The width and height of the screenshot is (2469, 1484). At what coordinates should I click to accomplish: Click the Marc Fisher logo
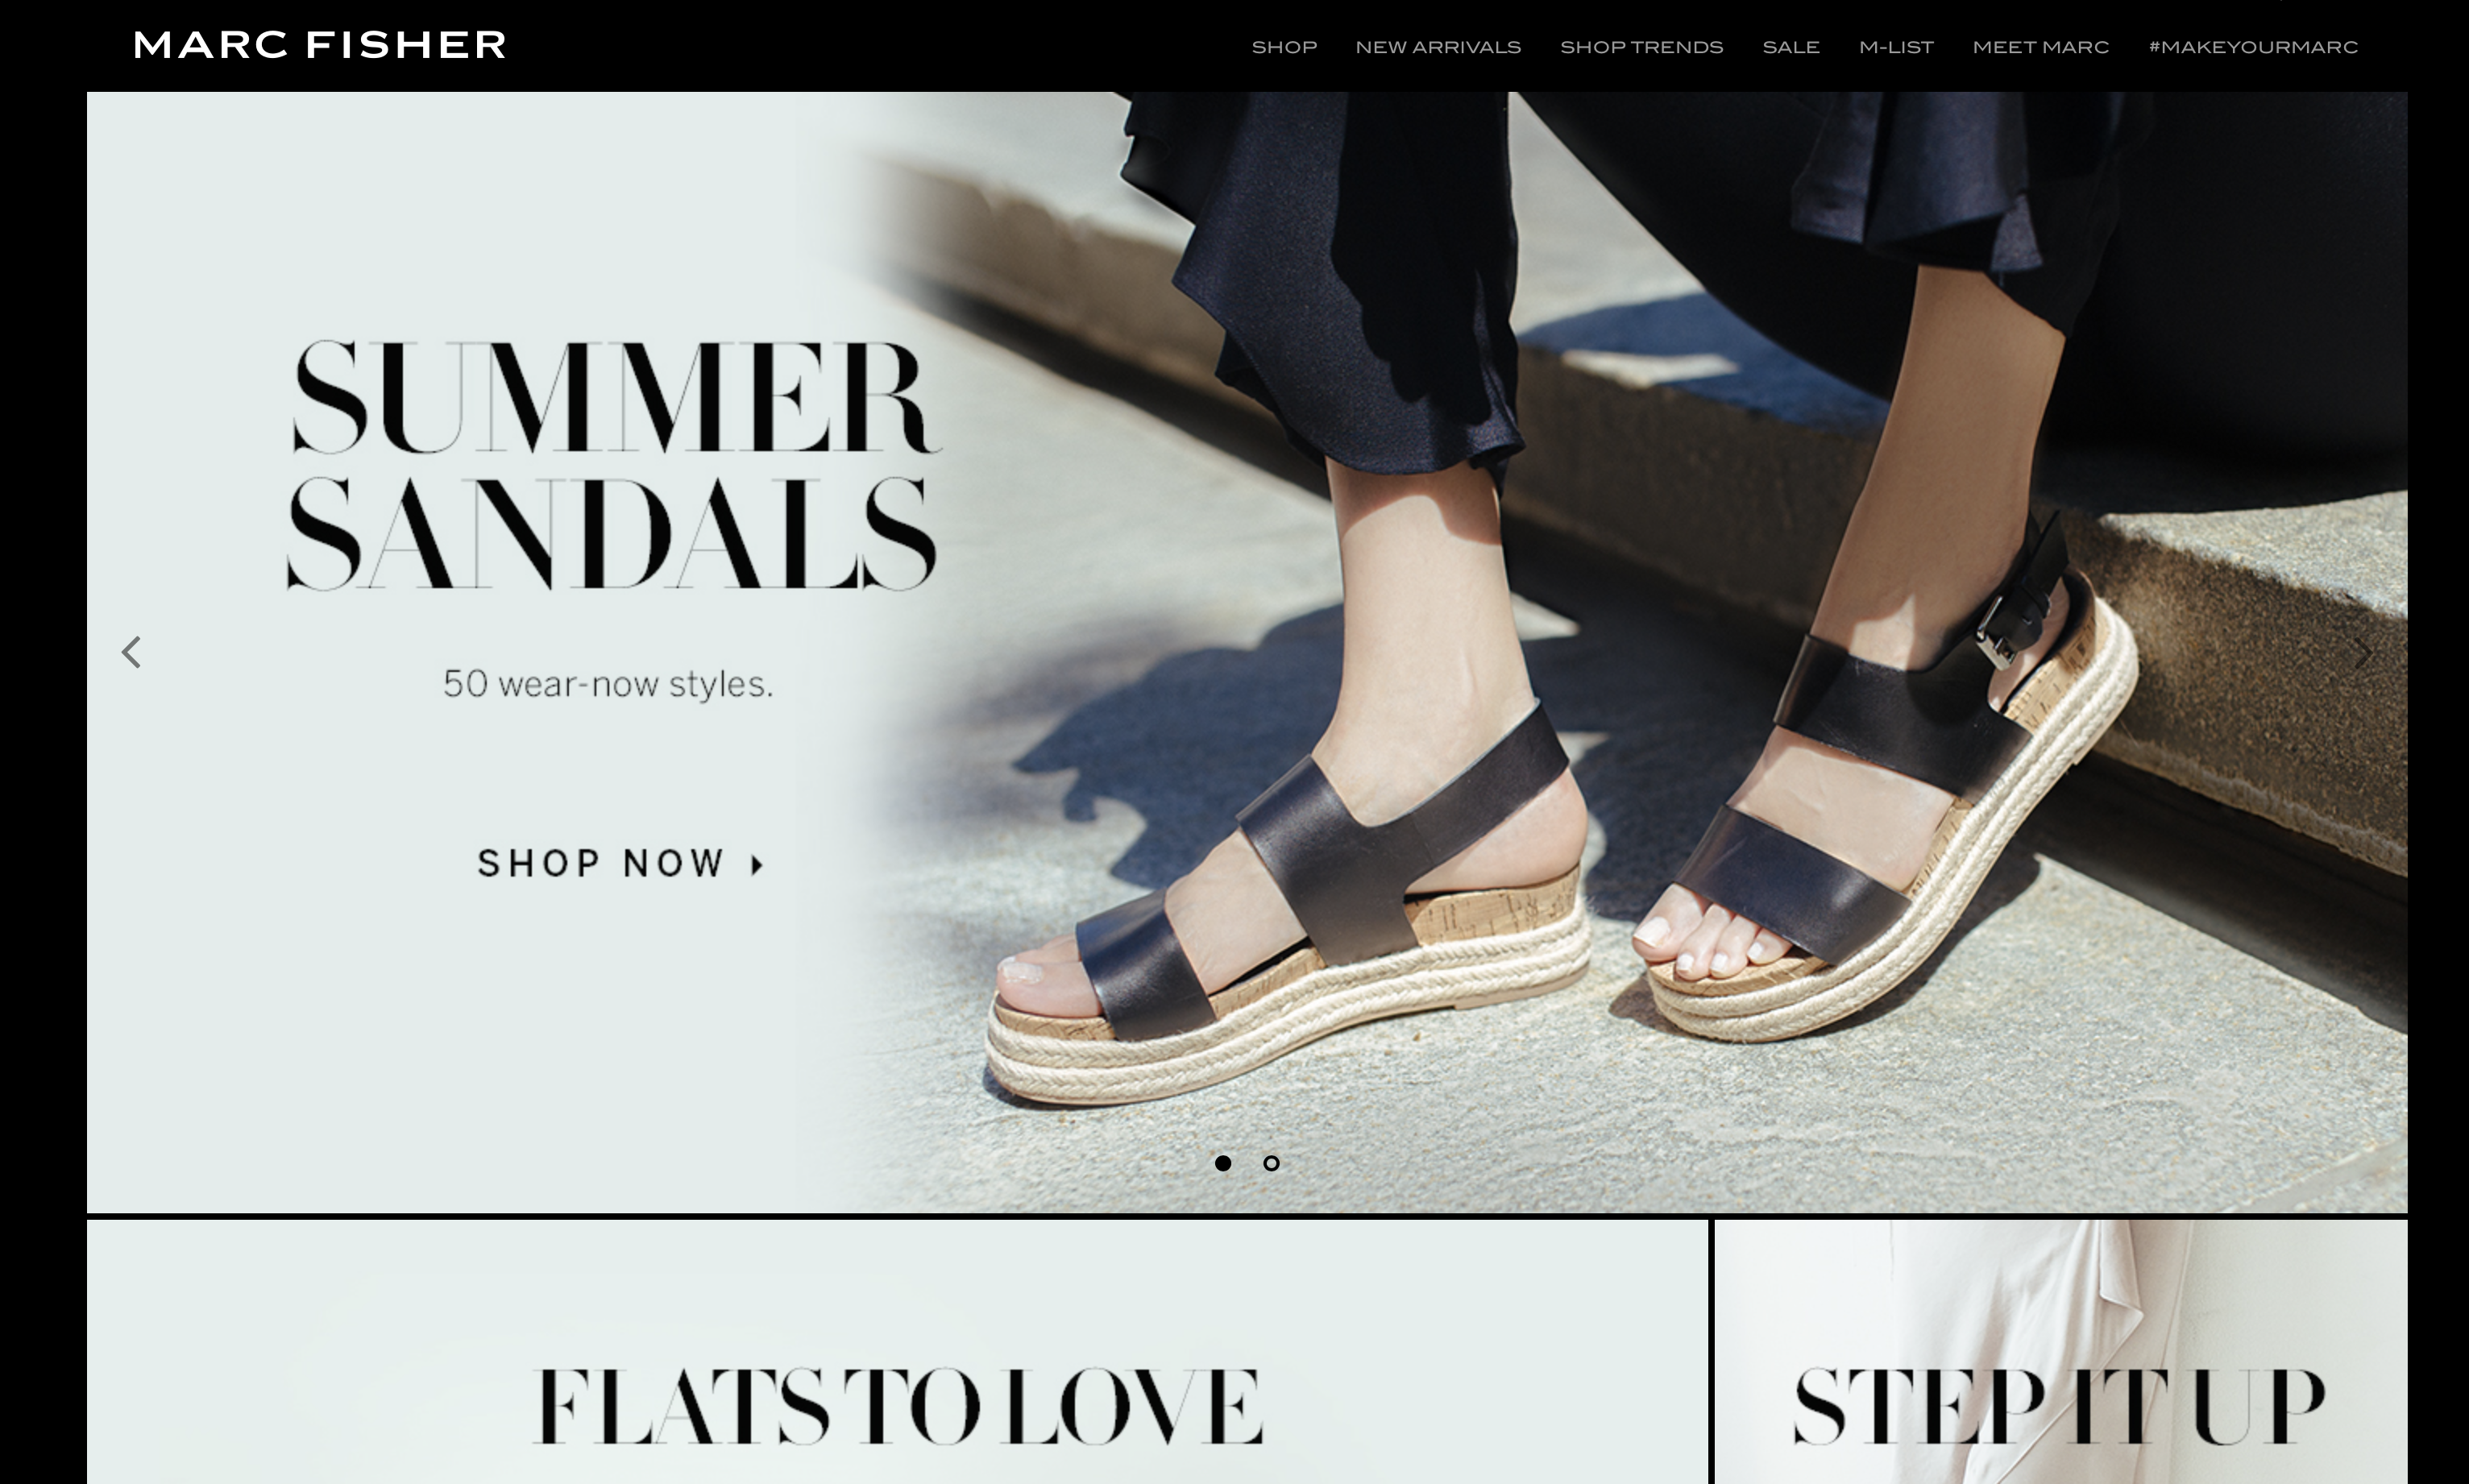[320, 45]
